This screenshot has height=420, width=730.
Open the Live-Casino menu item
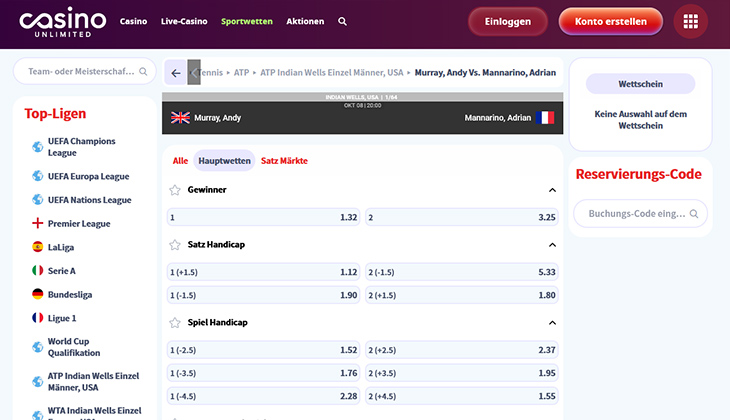click(184, 21)
